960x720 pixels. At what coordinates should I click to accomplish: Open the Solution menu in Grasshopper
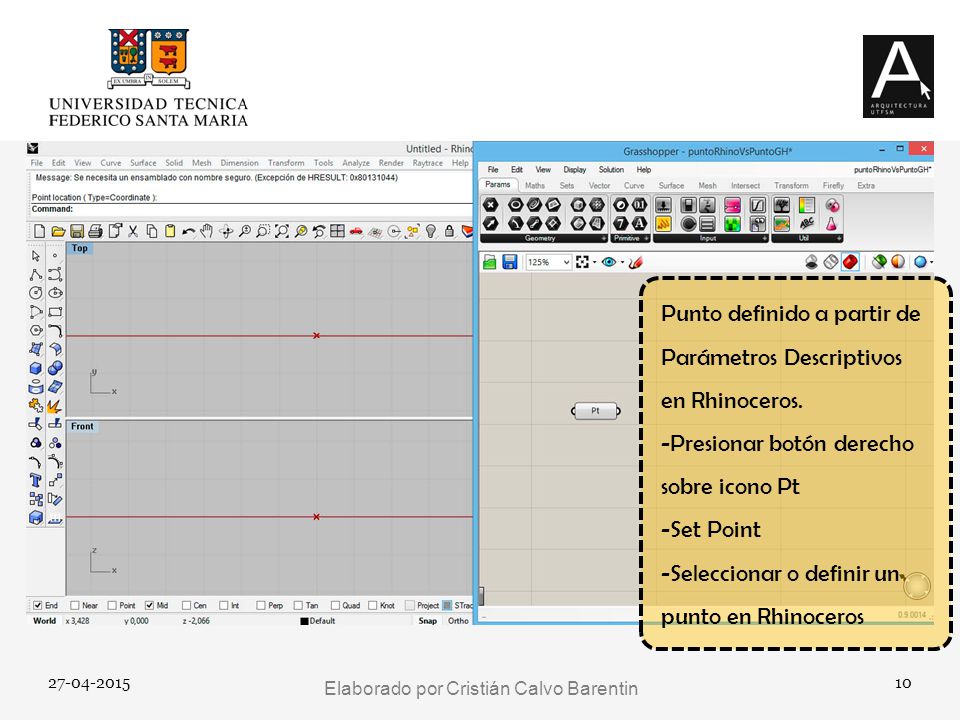(x=611, y=170)
